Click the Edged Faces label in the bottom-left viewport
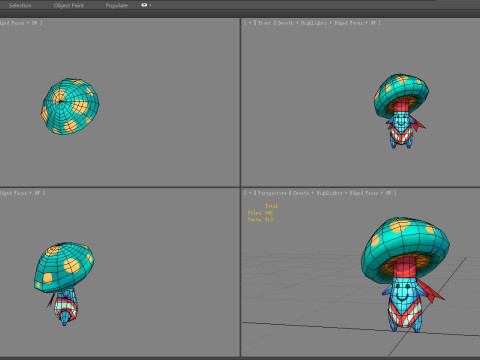 point(13,193)
